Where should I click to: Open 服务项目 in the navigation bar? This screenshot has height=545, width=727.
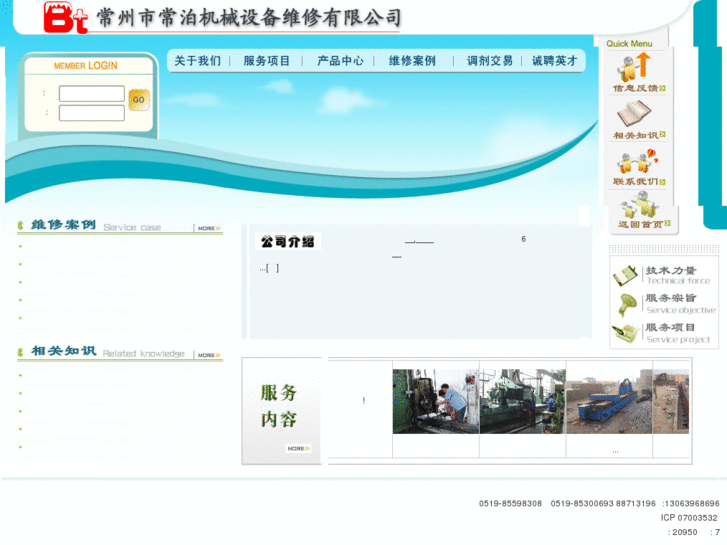coord(267,61)
